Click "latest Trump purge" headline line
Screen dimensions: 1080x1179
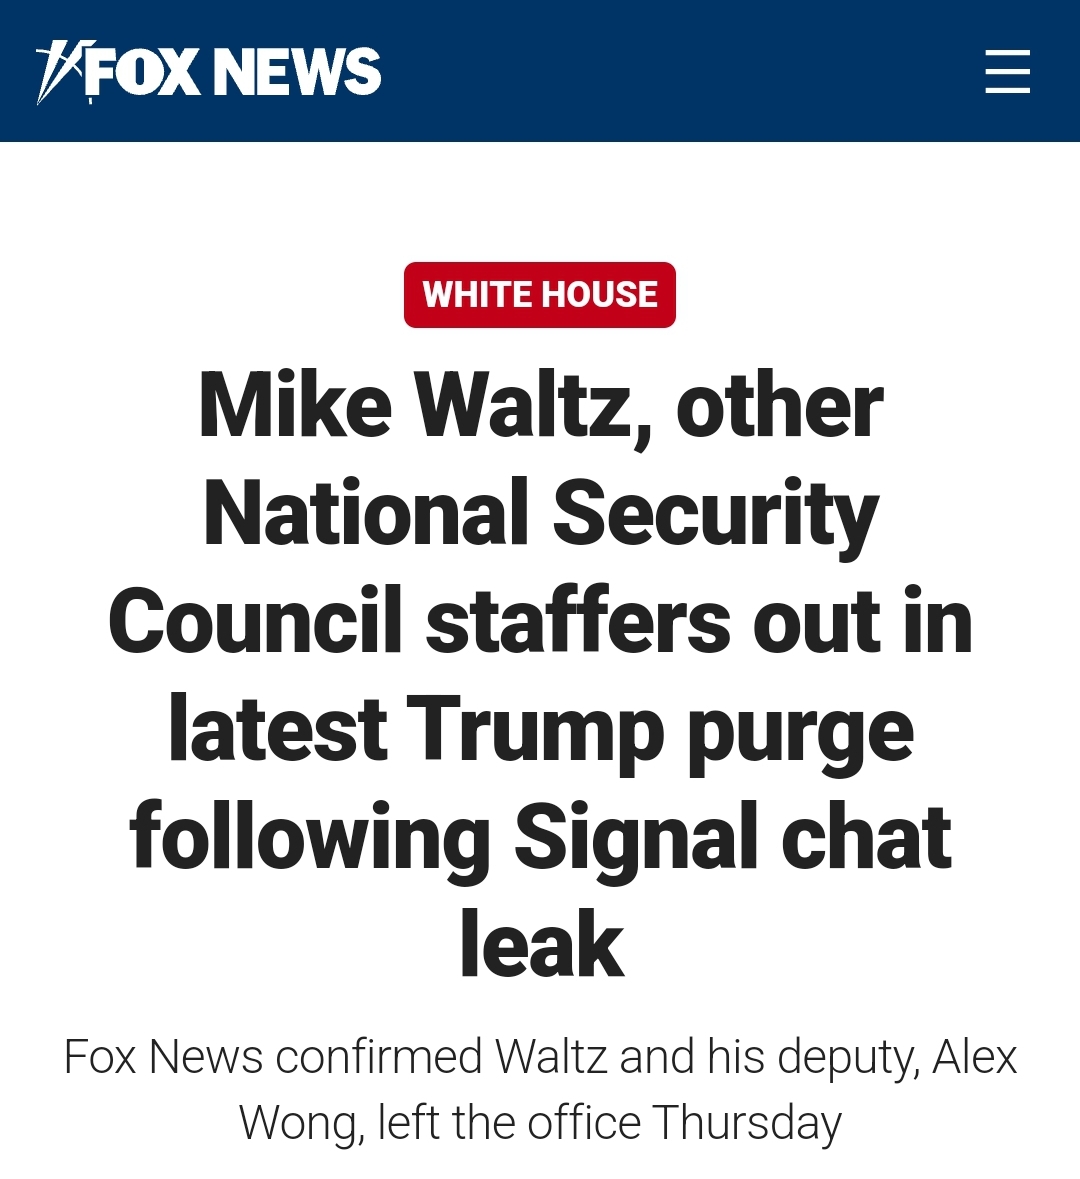540,729
